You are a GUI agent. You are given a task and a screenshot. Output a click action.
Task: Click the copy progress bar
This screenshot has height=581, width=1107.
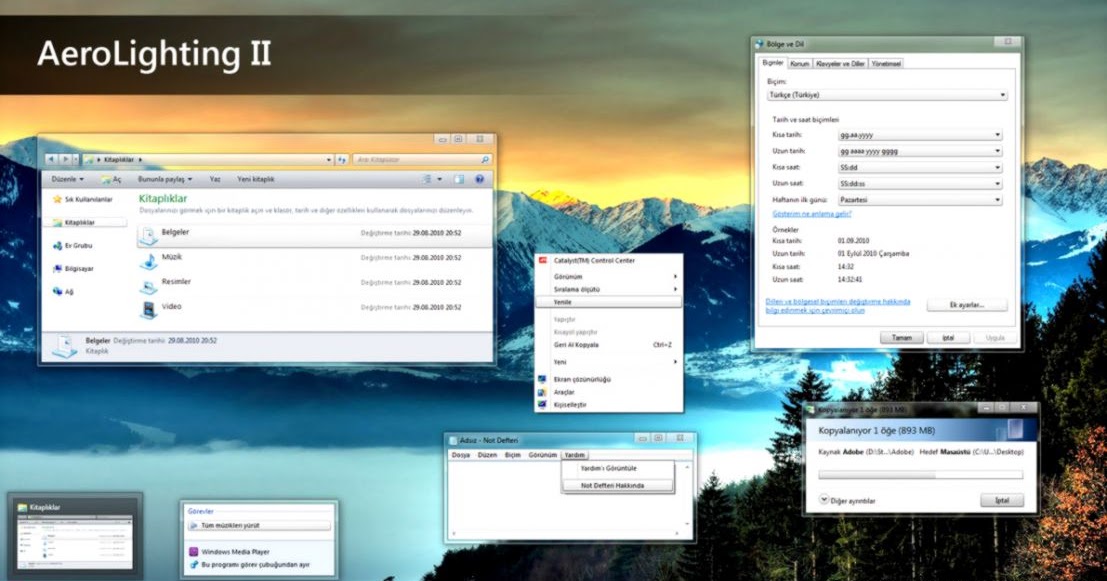[x=919, y=474]
